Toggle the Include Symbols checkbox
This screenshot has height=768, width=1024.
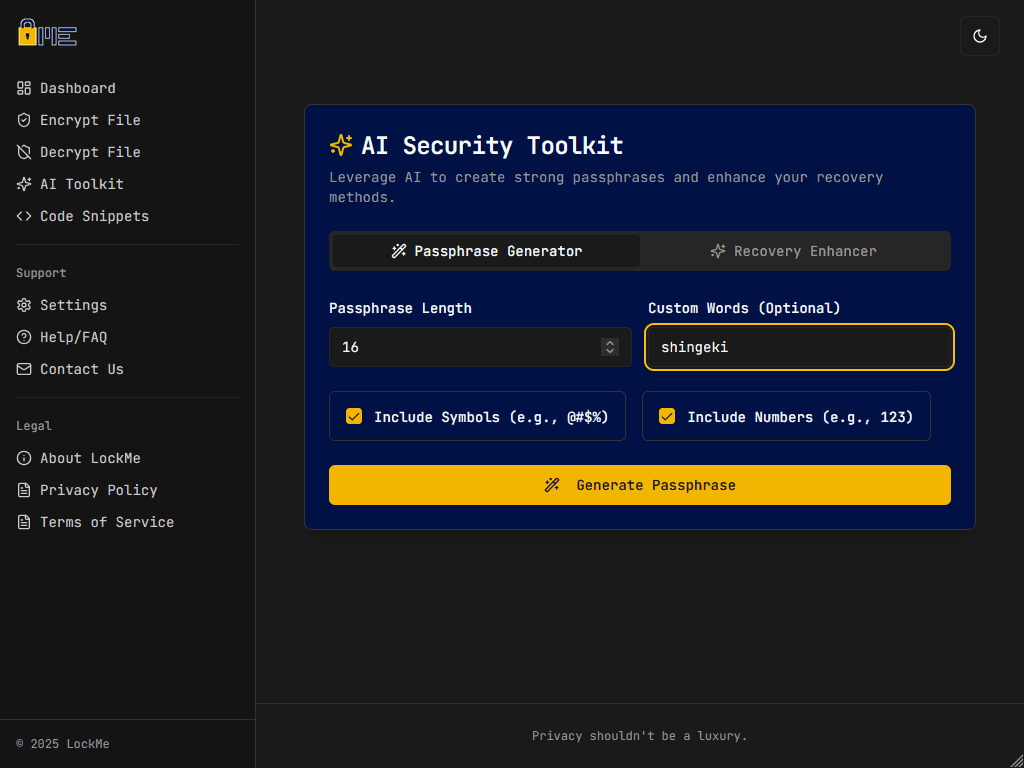(354, 416)
